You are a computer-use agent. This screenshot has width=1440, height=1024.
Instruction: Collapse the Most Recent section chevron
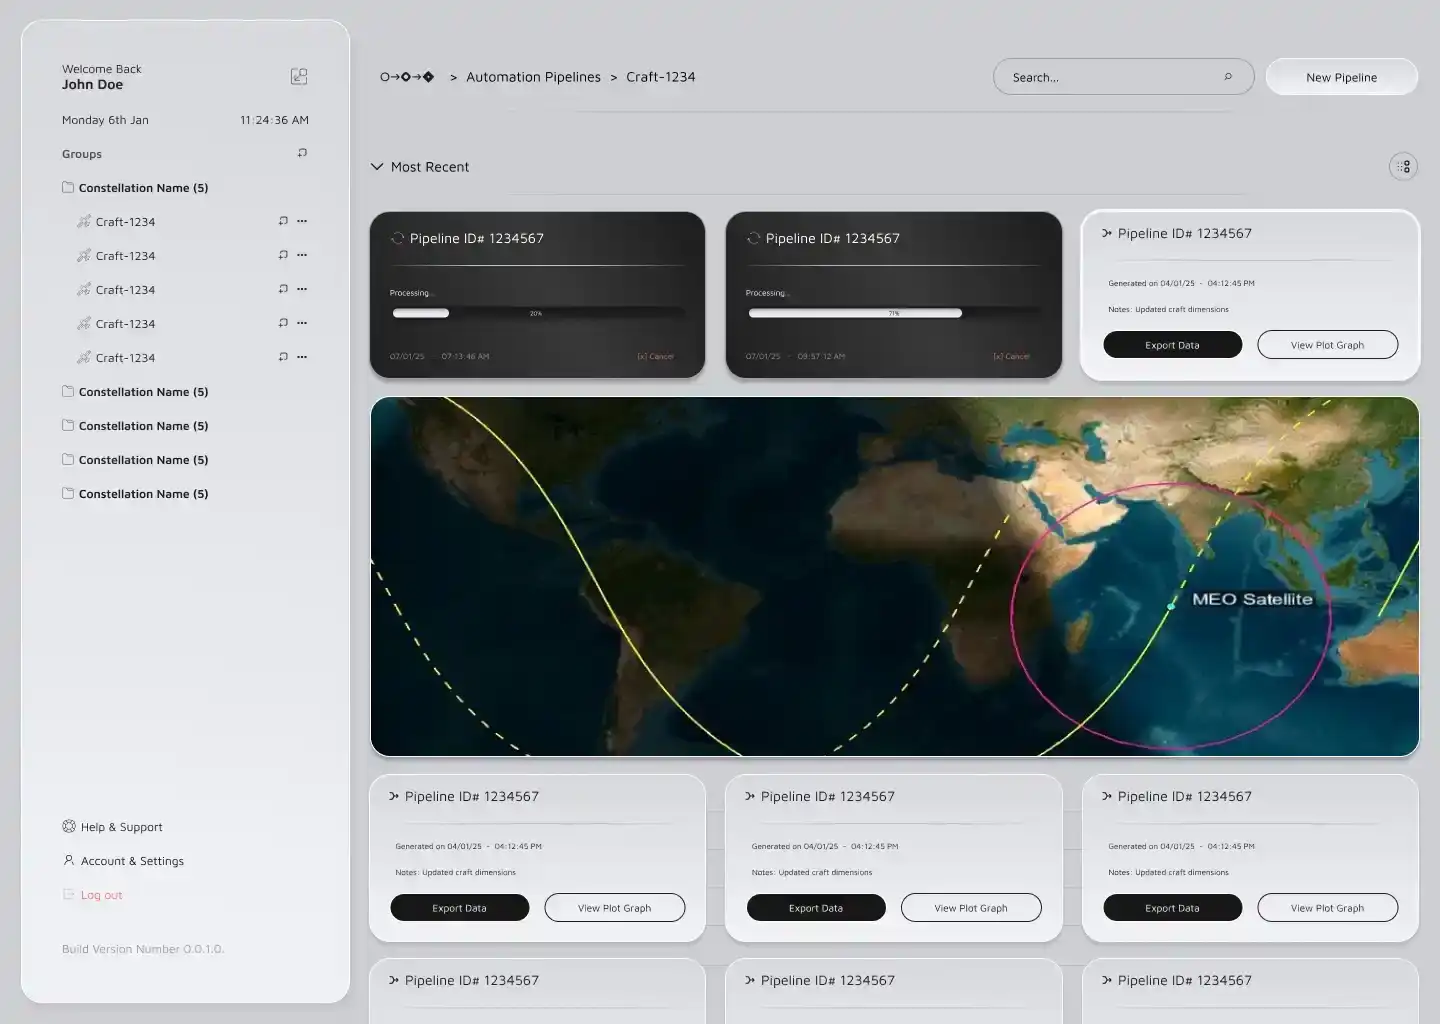[377, 167]
